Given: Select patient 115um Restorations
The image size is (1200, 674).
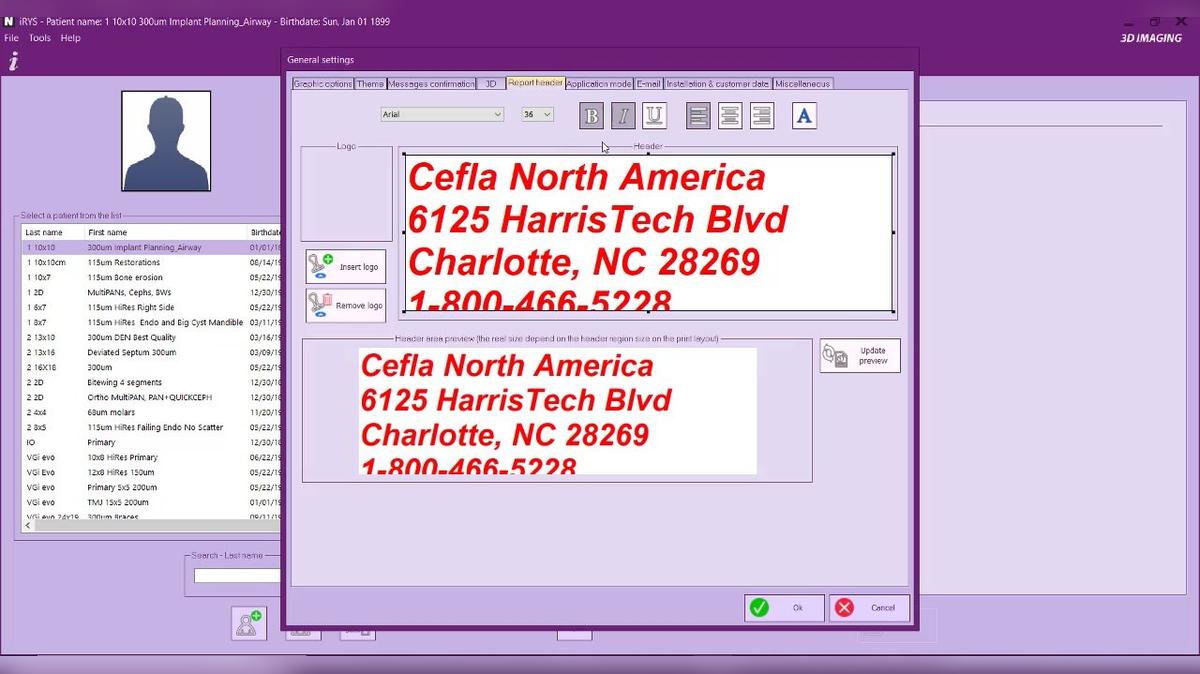Looking at the screenshot, I should [x=152, y=262].
